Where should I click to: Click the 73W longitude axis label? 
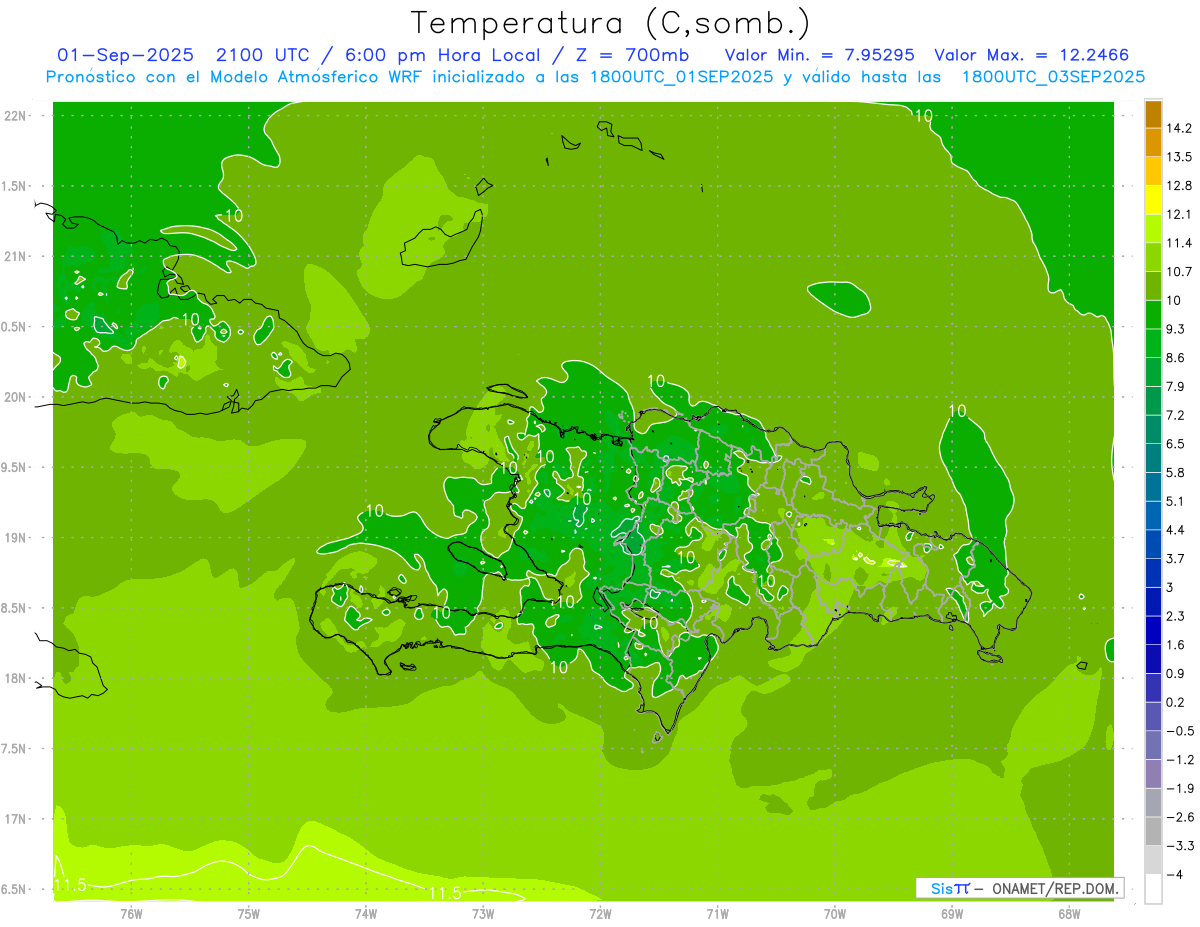click(483, 913)
